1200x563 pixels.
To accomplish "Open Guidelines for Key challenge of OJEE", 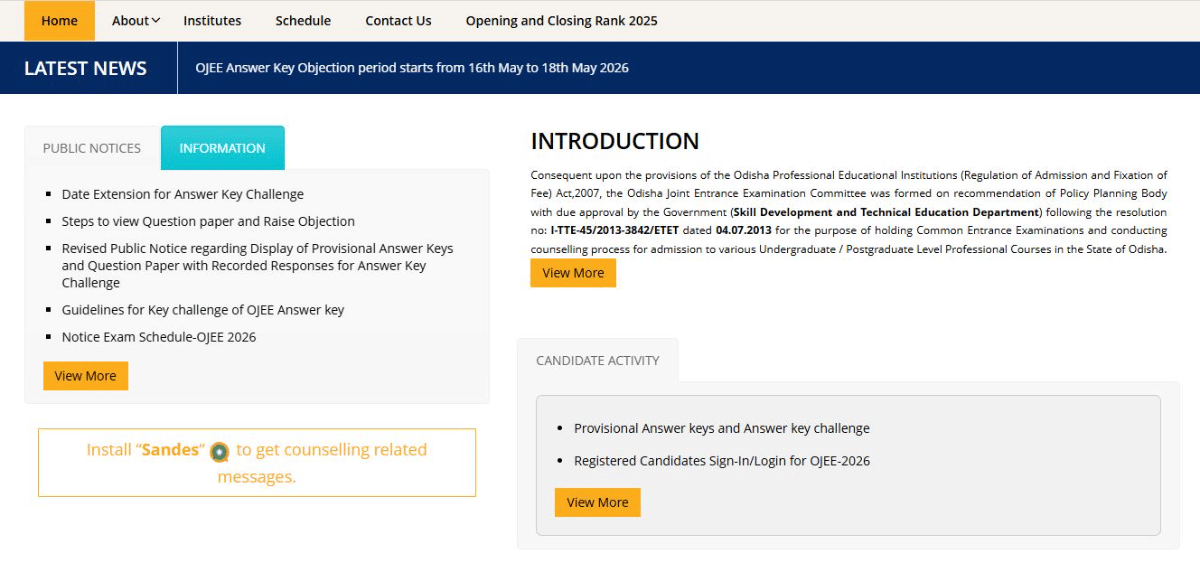I will (203, 310).
